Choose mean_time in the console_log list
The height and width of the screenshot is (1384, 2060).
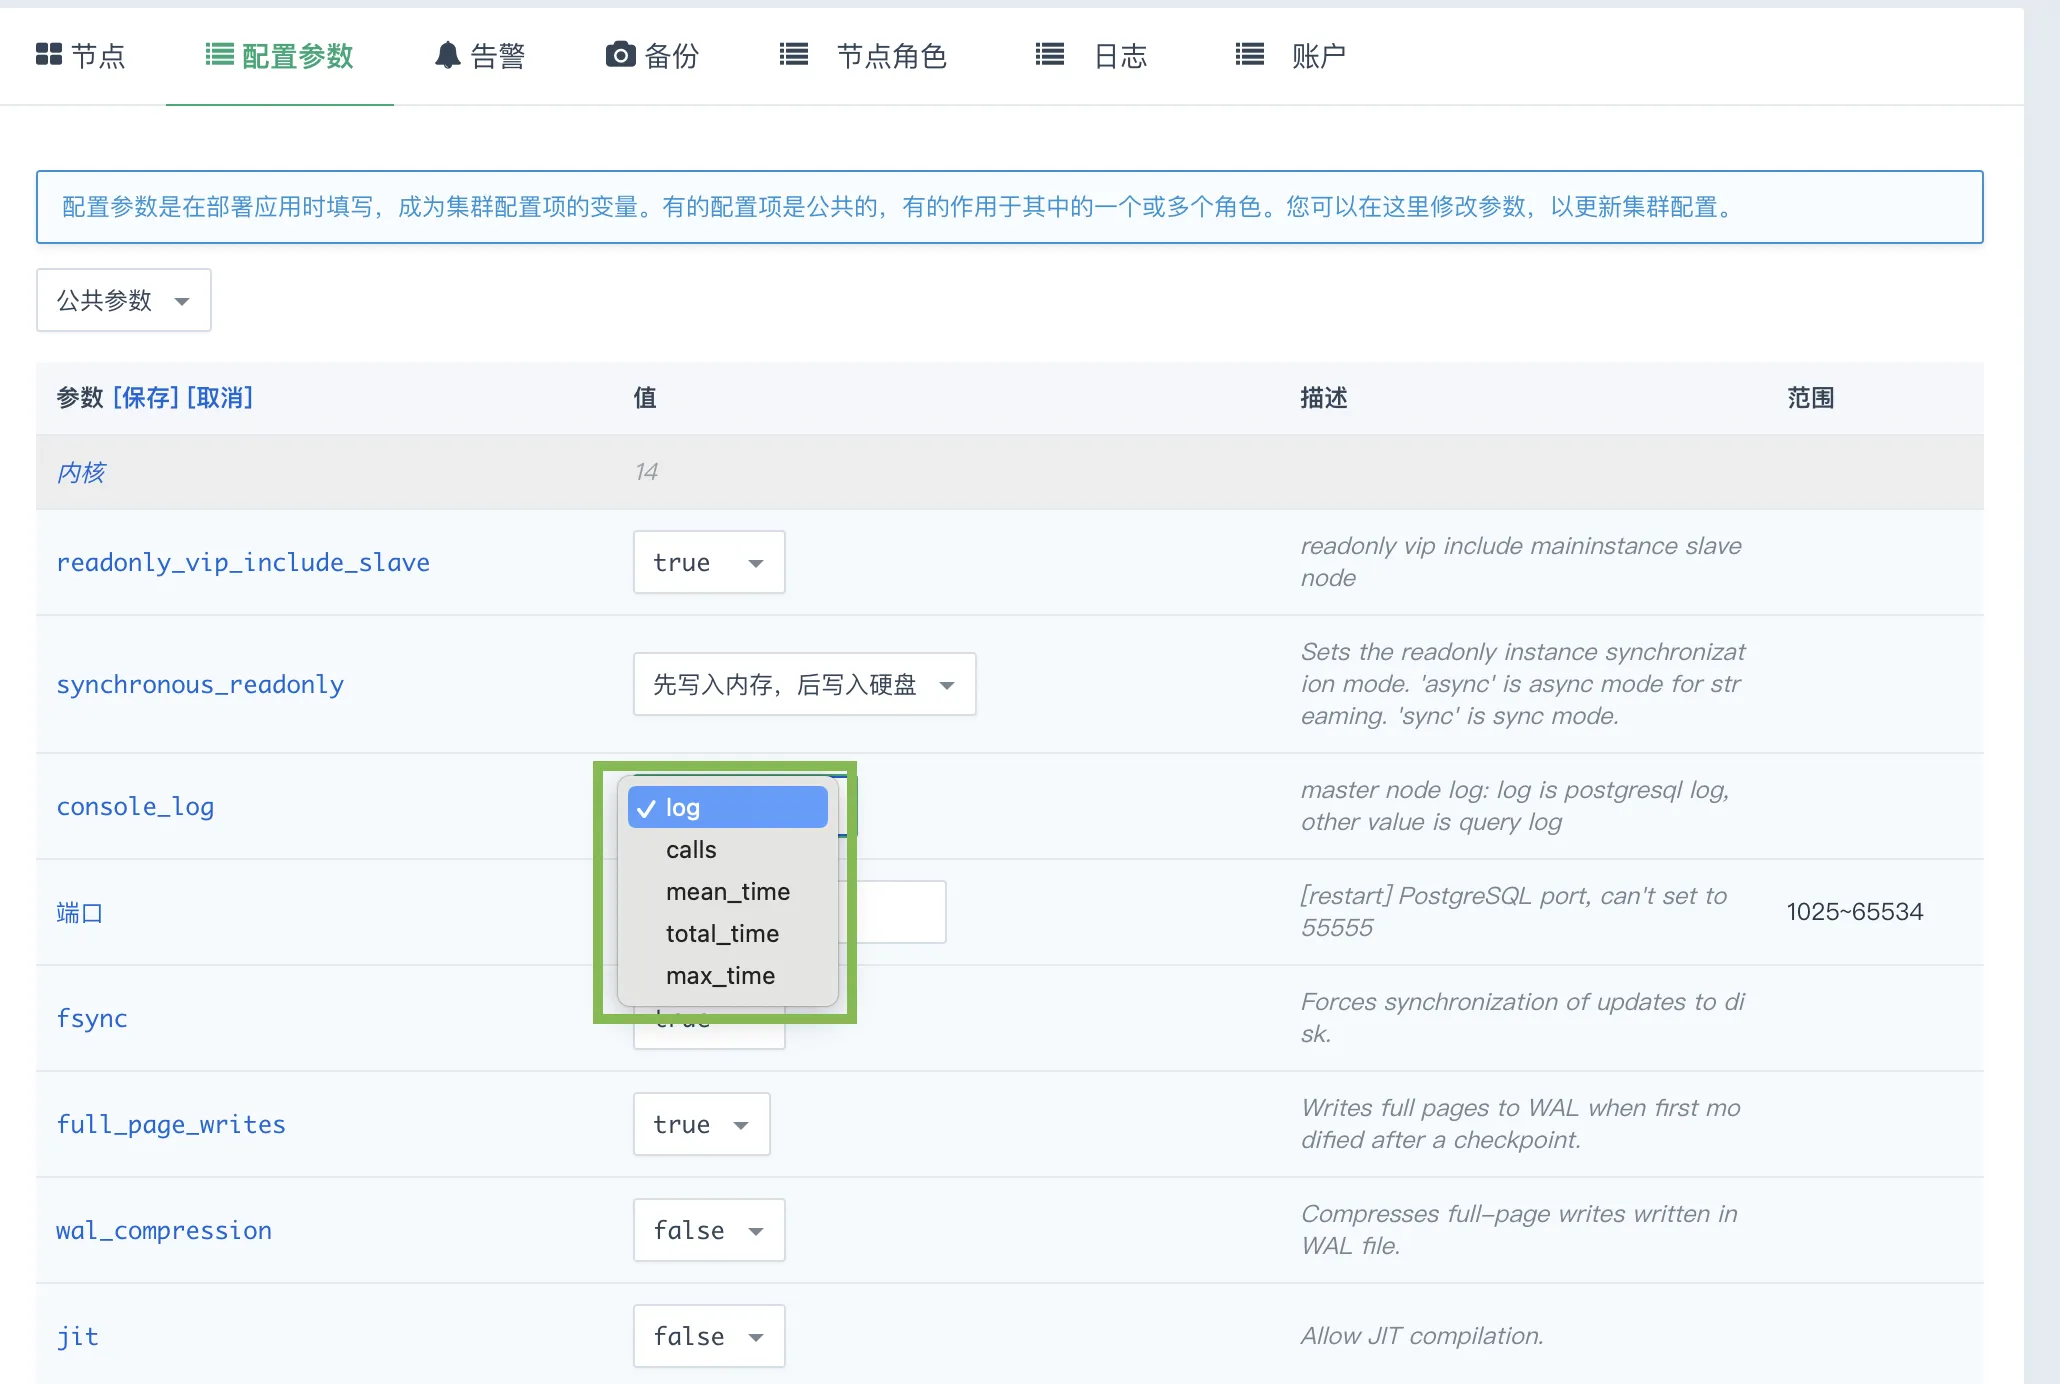(728, 891)
